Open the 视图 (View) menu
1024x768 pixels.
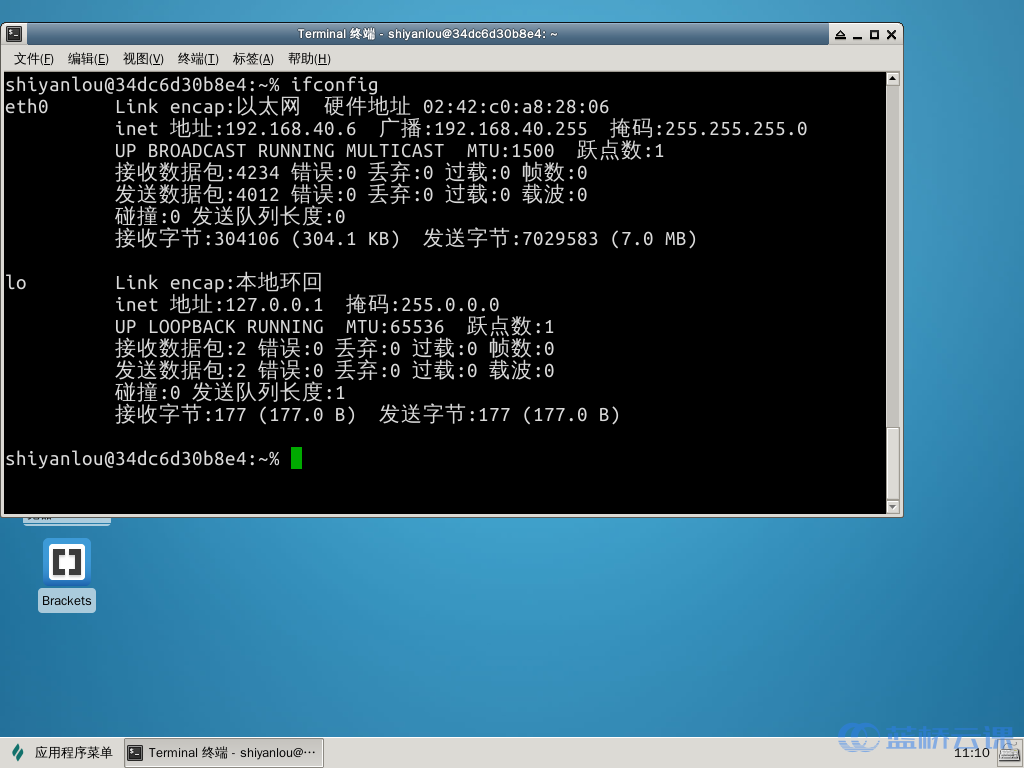click(142, 58)
